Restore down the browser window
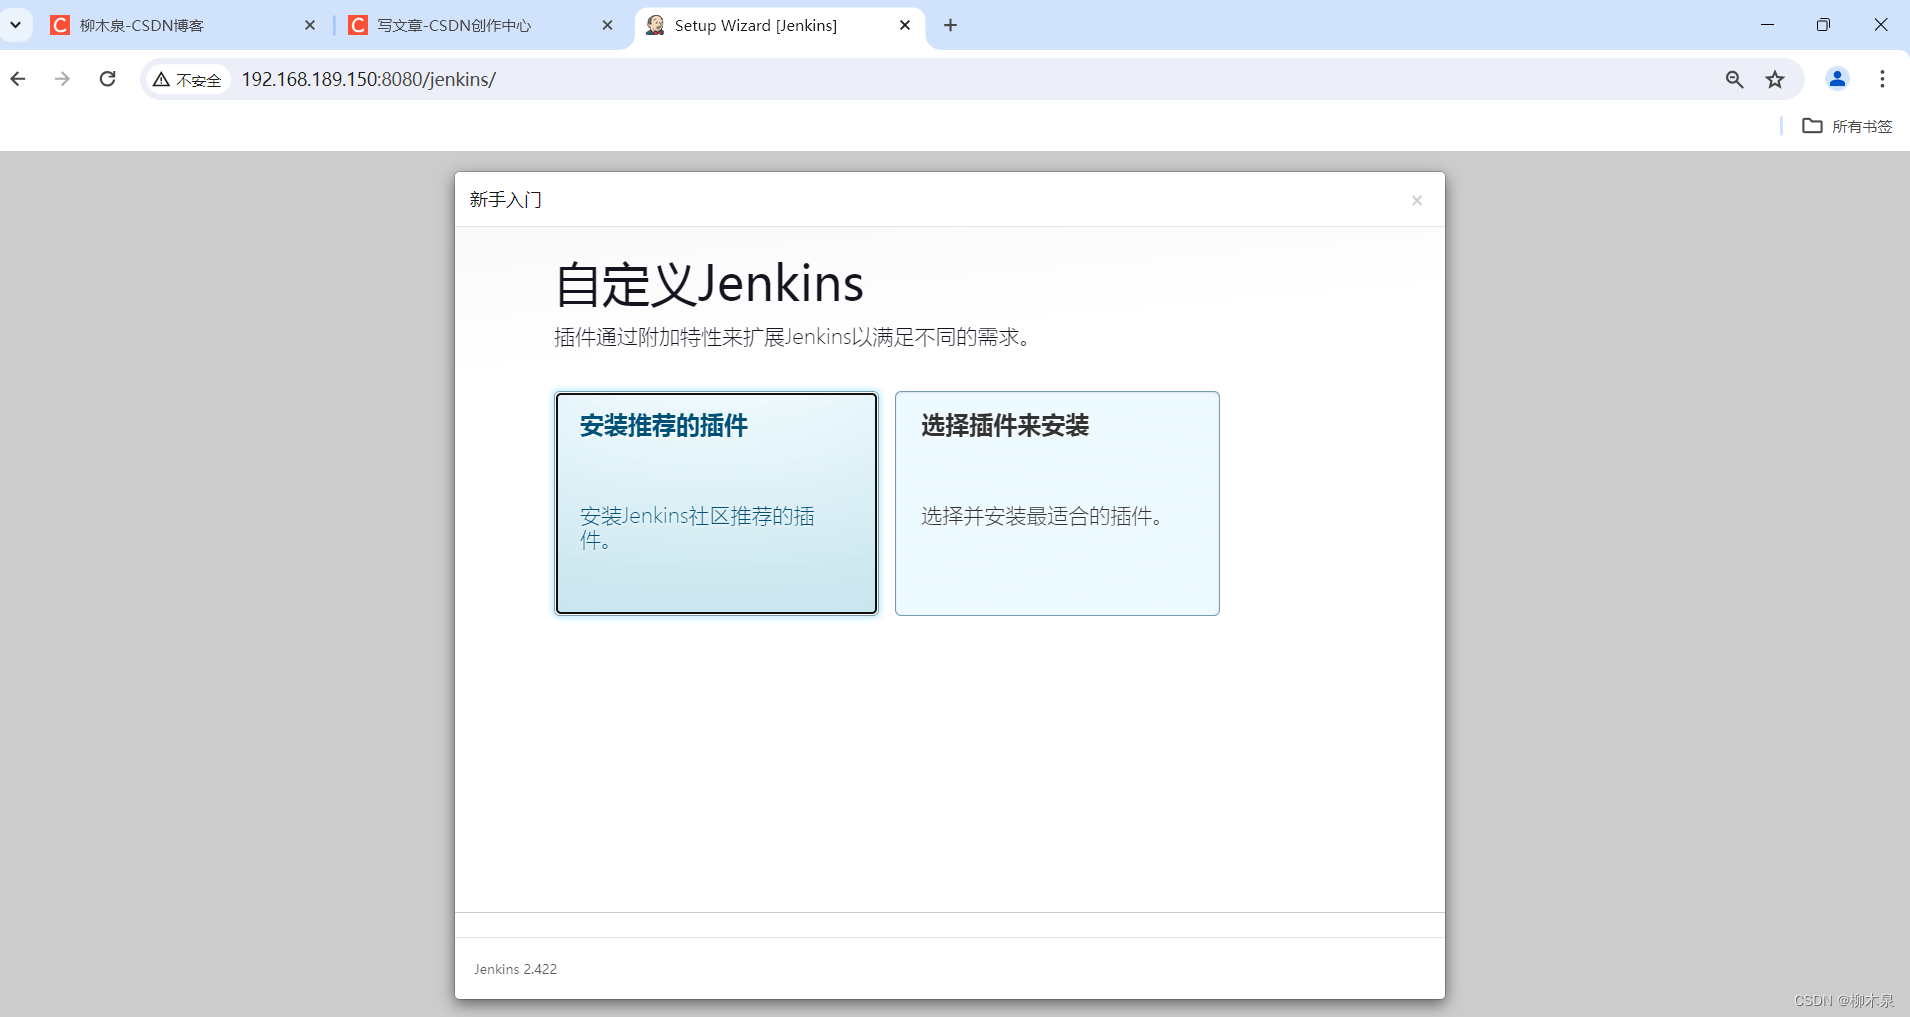Image resolution: width=1910 pixels, height=1017 pixels. 1823,25
